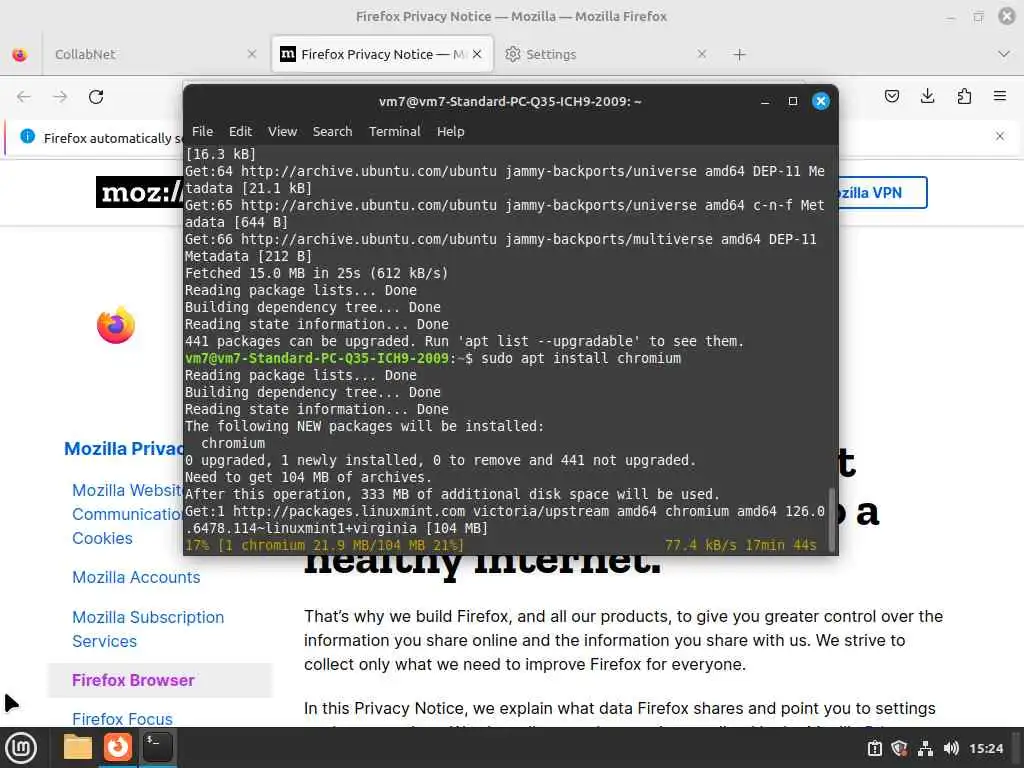Click the terminal vertical scrollbar thumb
This screenshot has height=768, width=1024.
click(x=831, y=520)
